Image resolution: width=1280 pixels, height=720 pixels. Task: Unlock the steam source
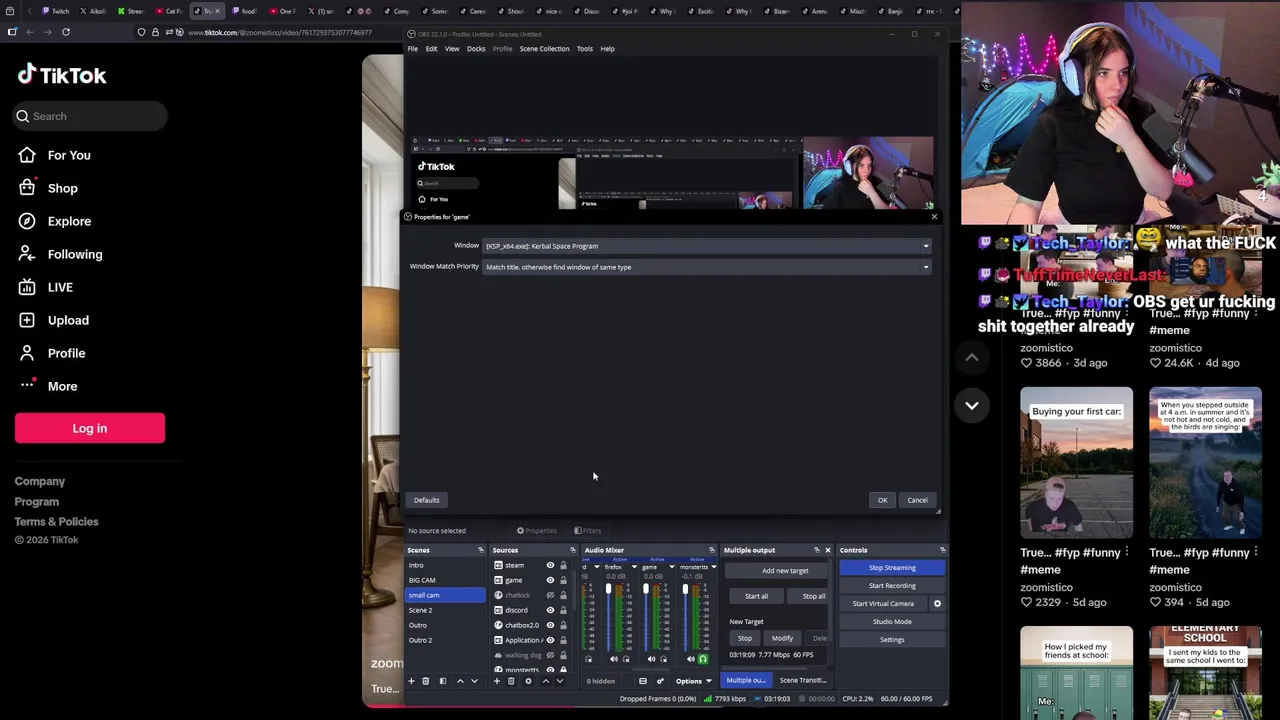tap(563, 565)
